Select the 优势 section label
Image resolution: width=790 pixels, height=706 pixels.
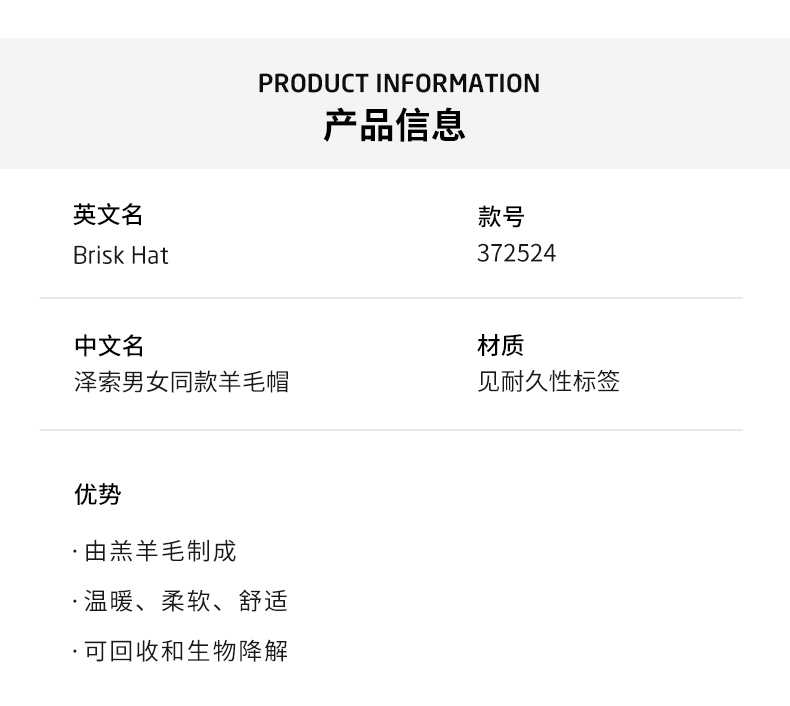pyautogui.click(x=98, y=494)
